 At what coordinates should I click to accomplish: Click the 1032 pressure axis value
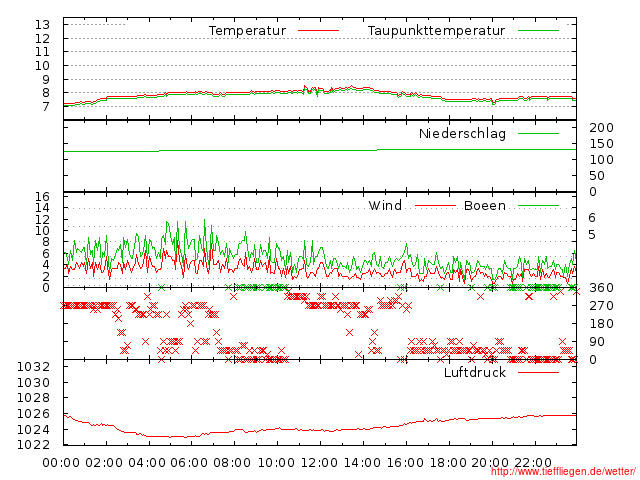coord(33,367)
